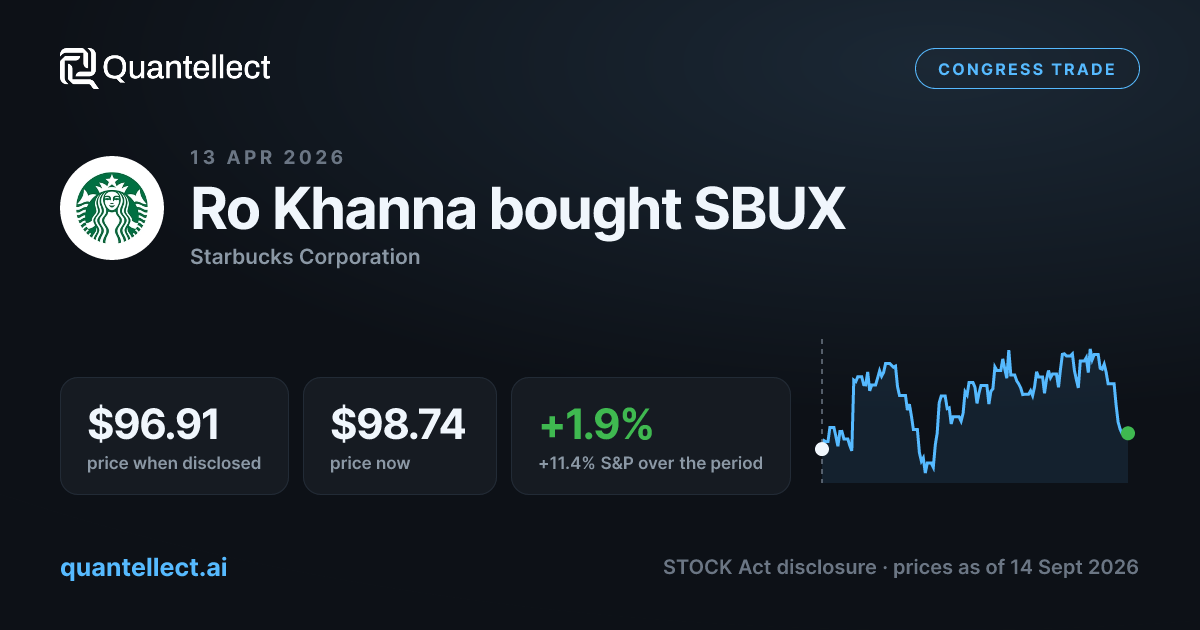This screenshot has width=1200, height=630.
Task: Click the price now label
Action: click(370, 463)
